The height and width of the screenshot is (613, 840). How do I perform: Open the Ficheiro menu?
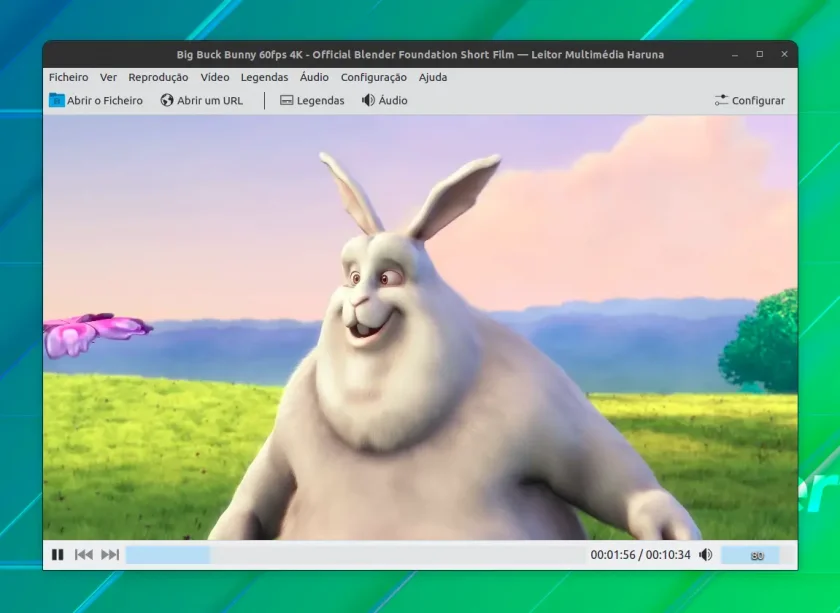pyautogui.click(x=69, y=77)
